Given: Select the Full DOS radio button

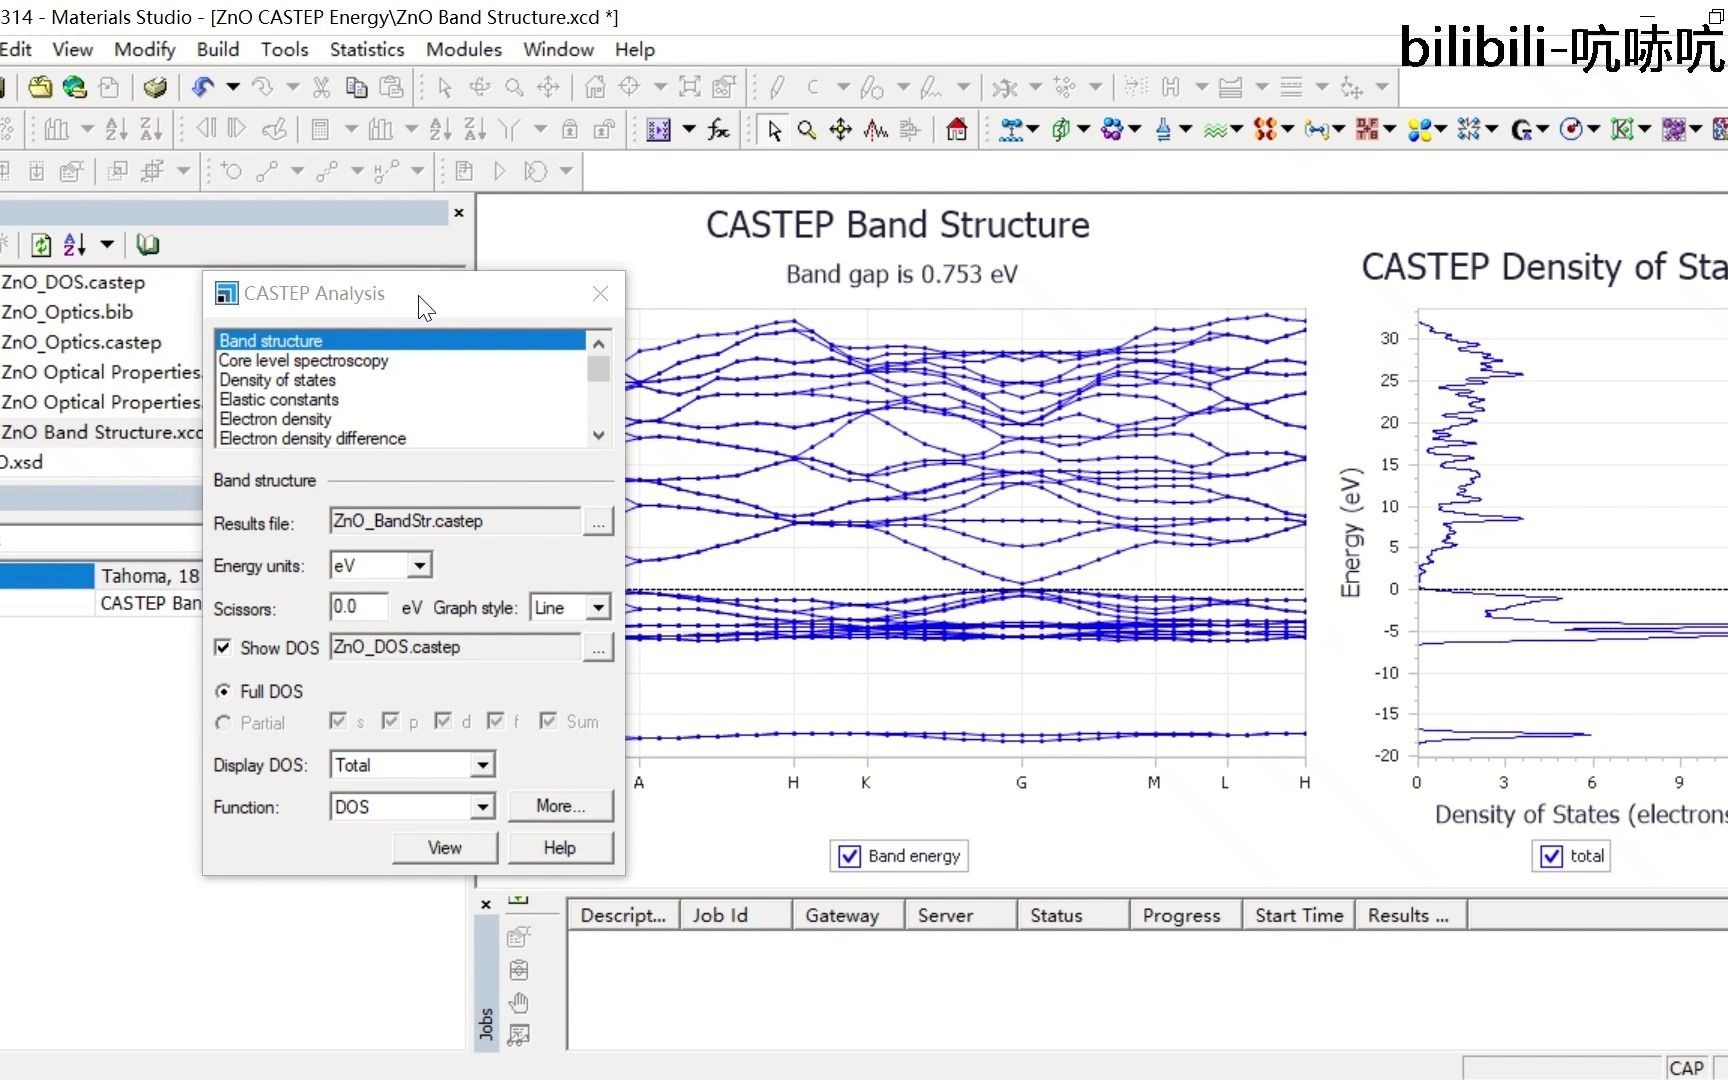Looking at the screenshot, I should pyautogui.click(x=223, y=691).
